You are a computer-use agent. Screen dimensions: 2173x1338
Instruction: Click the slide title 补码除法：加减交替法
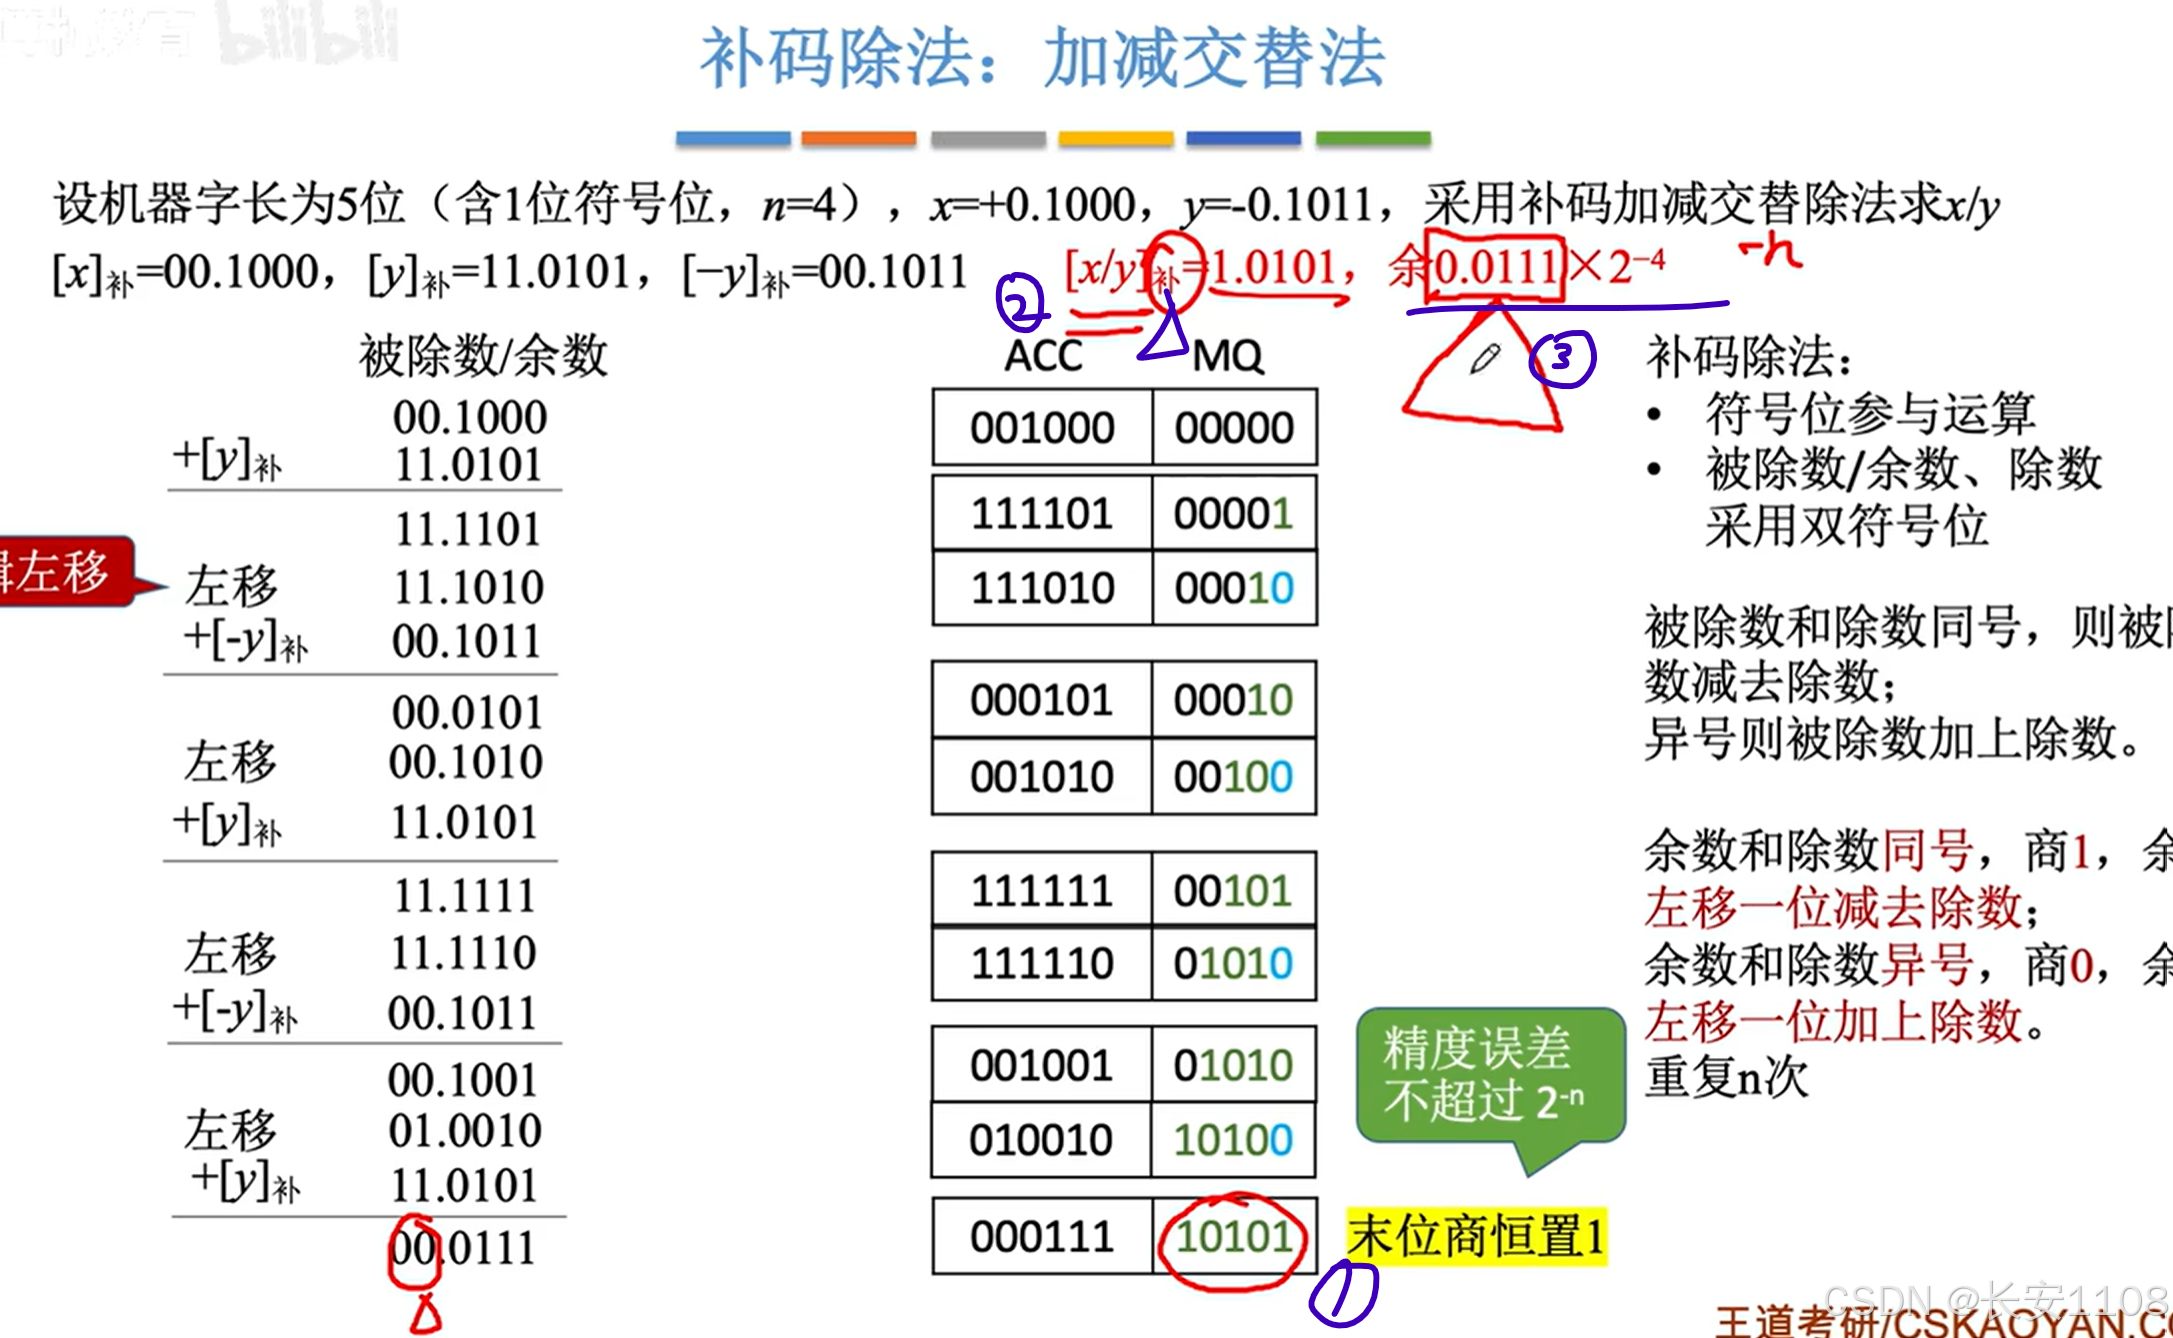coord(1042,58)
